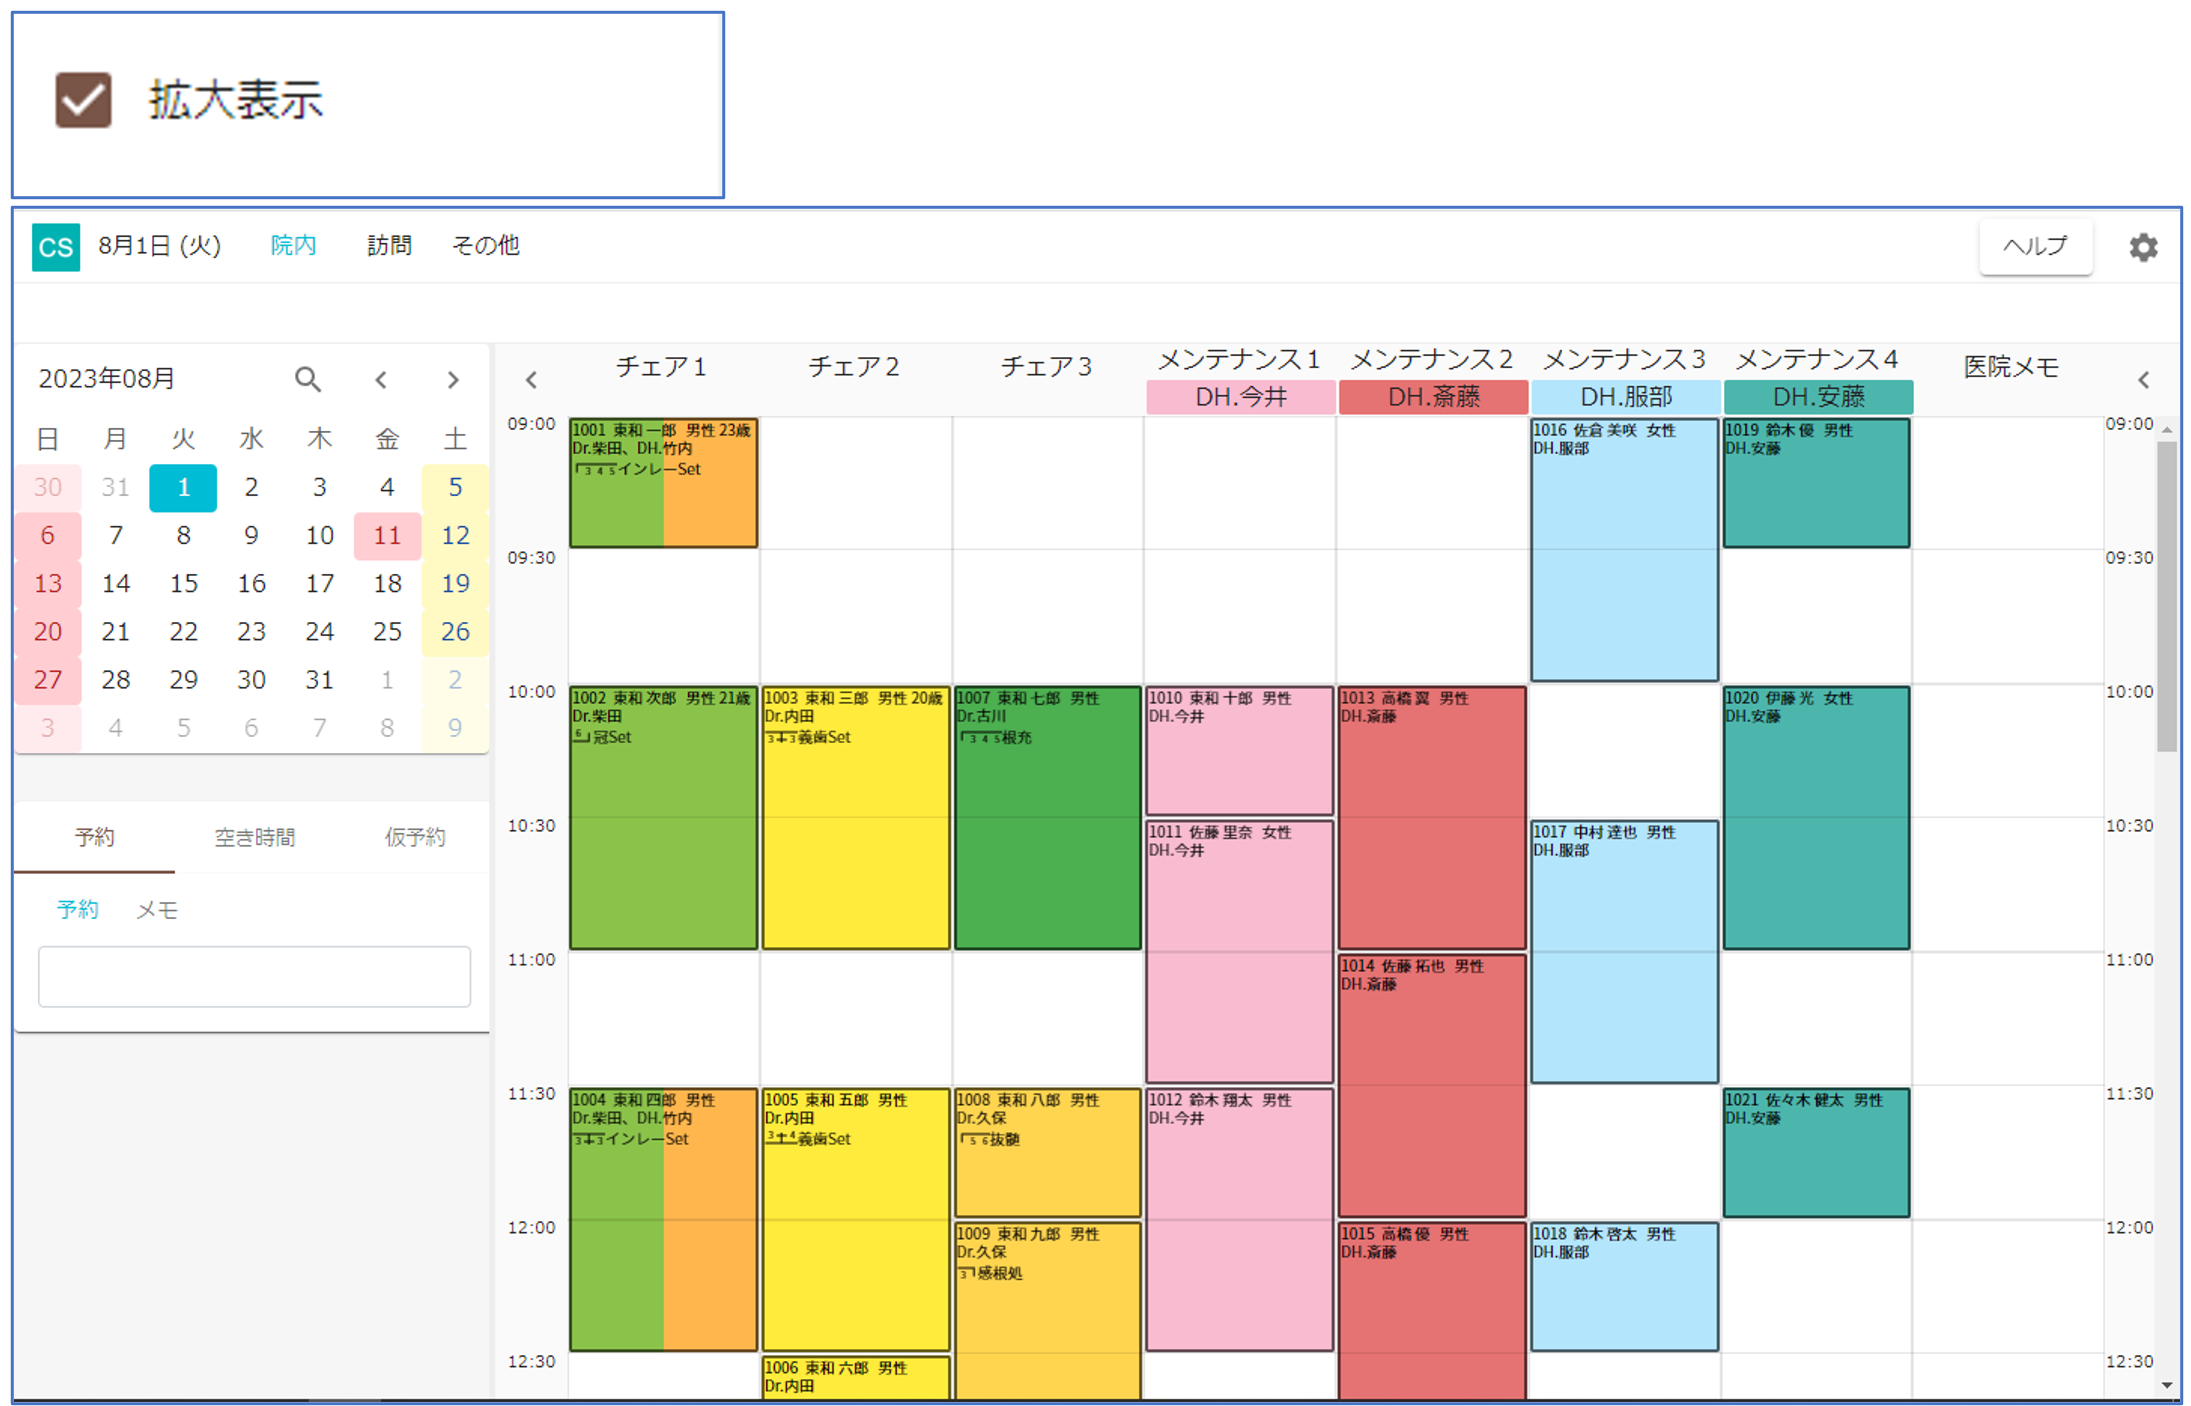2191x1406 pixels.
Task: Select the メモ link under 予約
Action: 157,909
